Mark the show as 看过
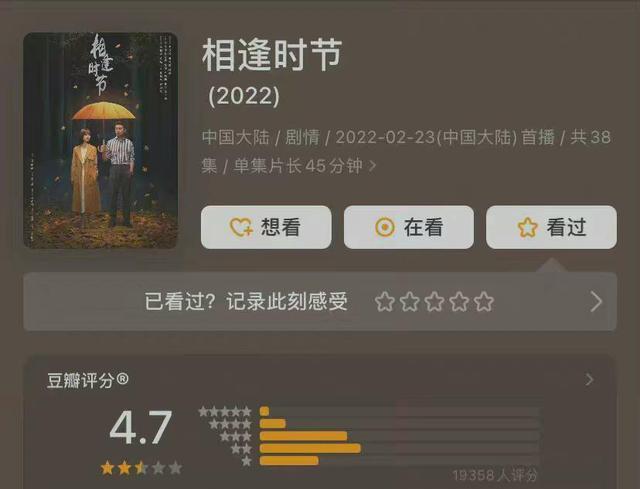Image resolution: width=640 pixels, height=489 pixels. [551, 227]
